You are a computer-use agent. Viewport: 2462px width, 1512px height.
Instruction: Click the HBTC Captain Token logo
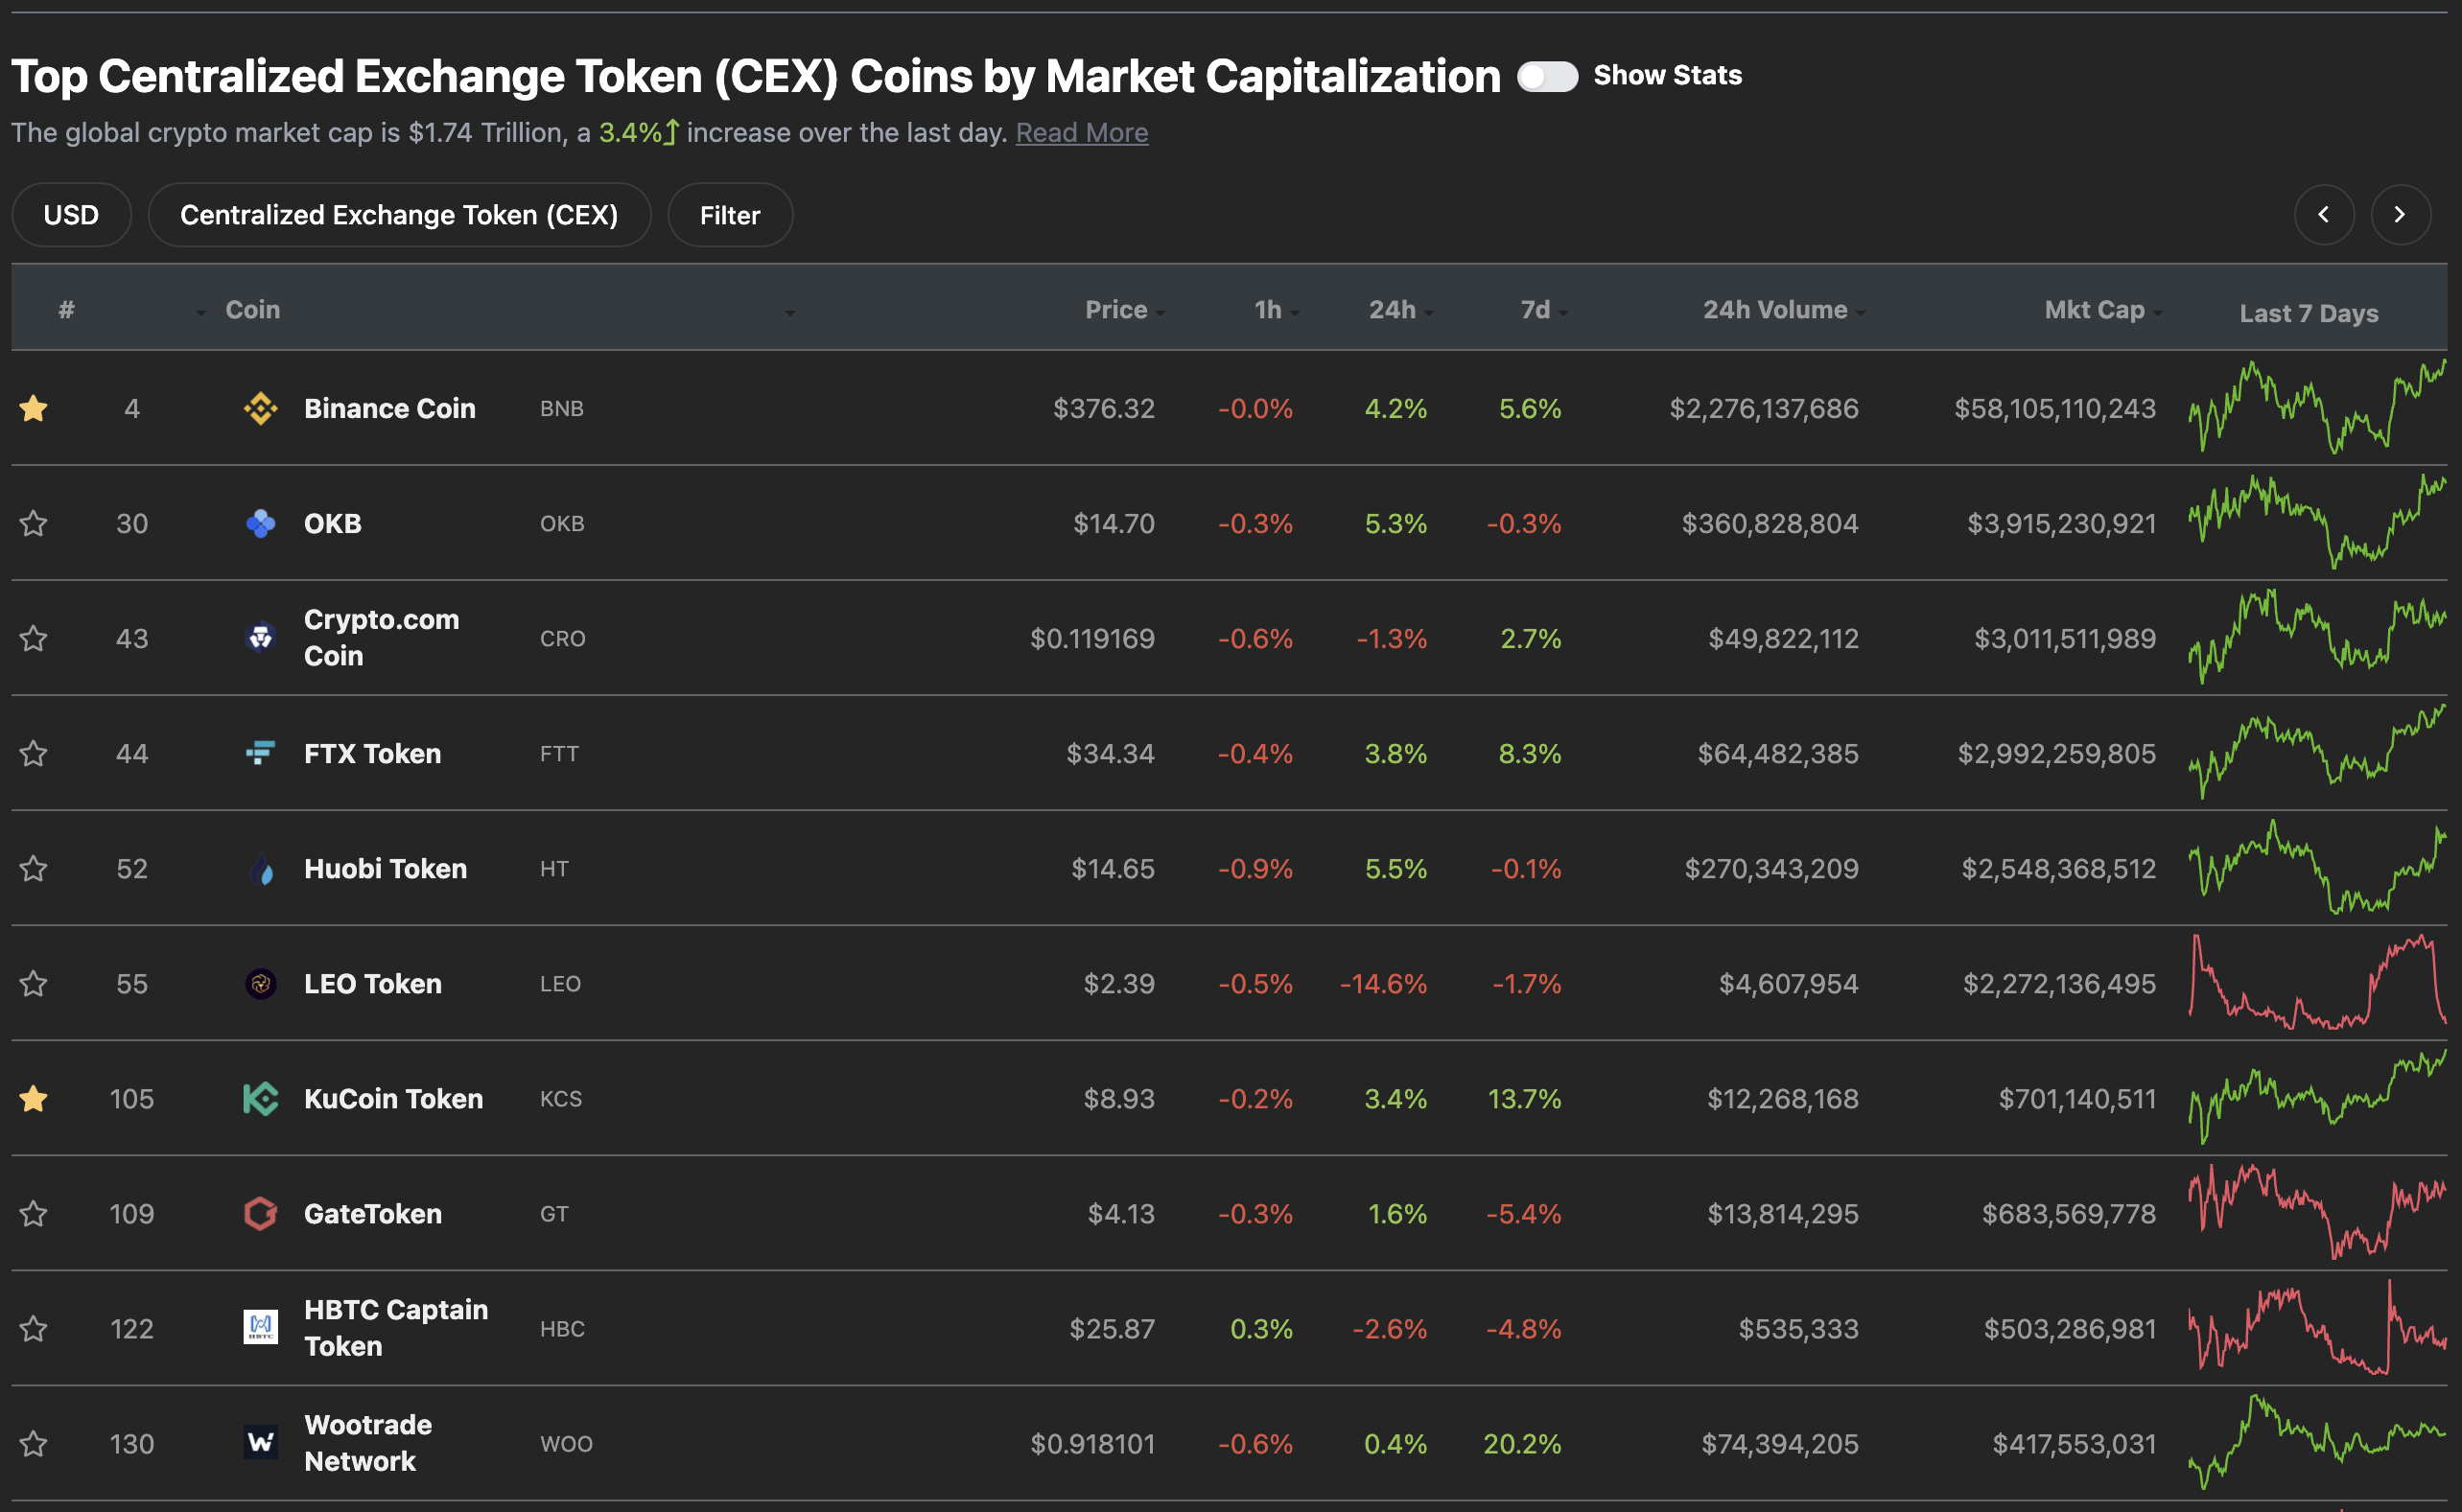pos(261,1328)
